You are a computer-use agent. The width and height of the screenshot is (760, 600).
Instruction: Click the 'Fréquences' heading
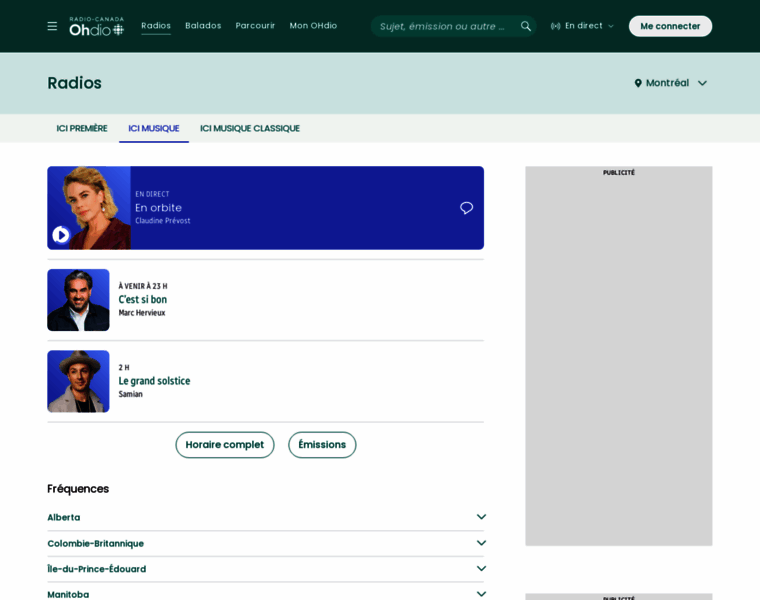(x=78, y=489)
